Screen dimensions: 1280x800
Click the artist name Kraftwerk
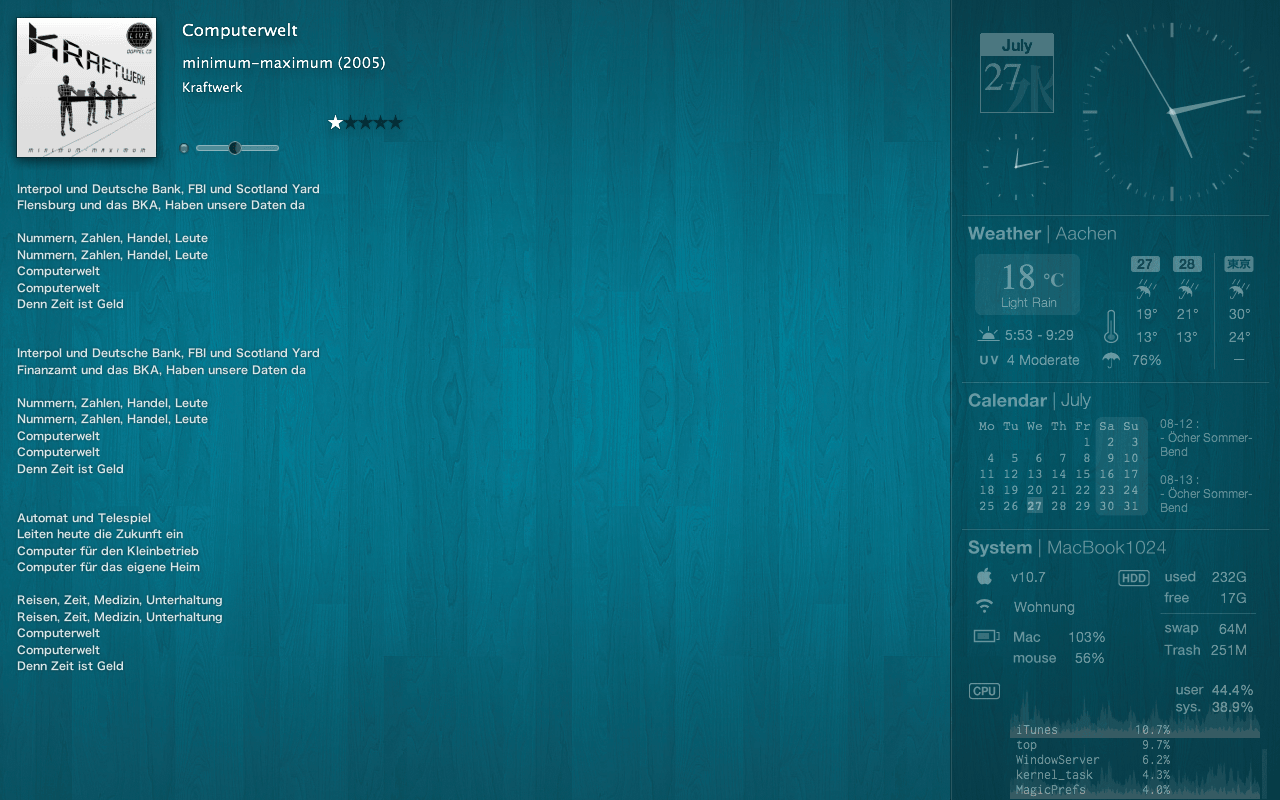[212, 87]
